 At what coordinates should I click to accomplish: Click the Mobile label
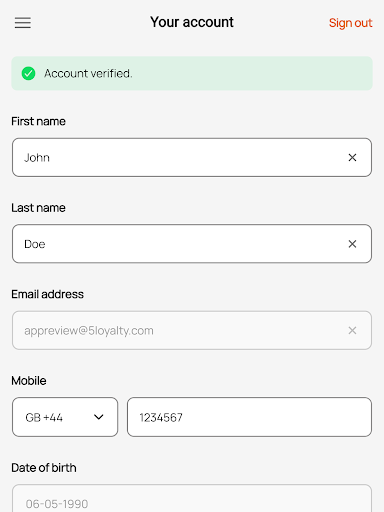(x=29, y=381)
